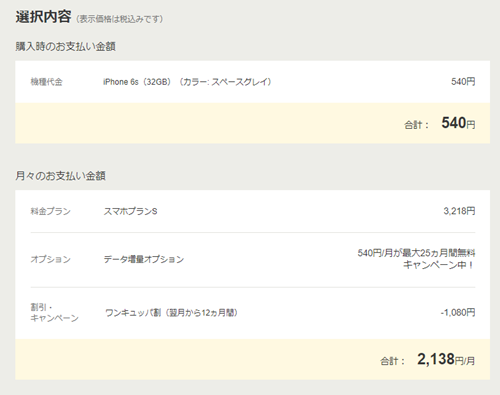
Task: Click the 月々のお支払い金額 section heading
Action: point(61,176)
